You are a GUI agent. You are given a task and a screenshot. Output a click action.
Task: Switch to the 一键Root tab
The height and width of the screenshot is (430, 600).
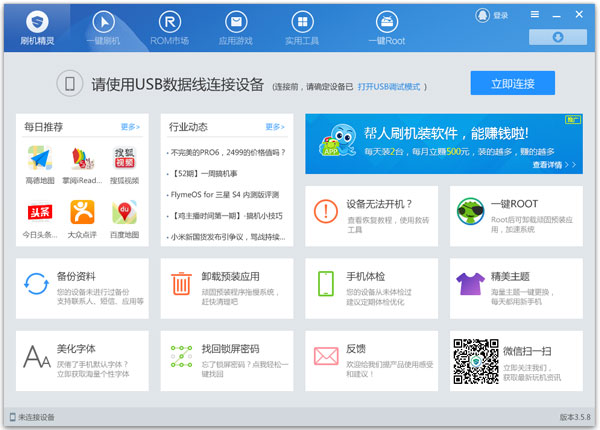pyautogui.click(x=386, y=28)
